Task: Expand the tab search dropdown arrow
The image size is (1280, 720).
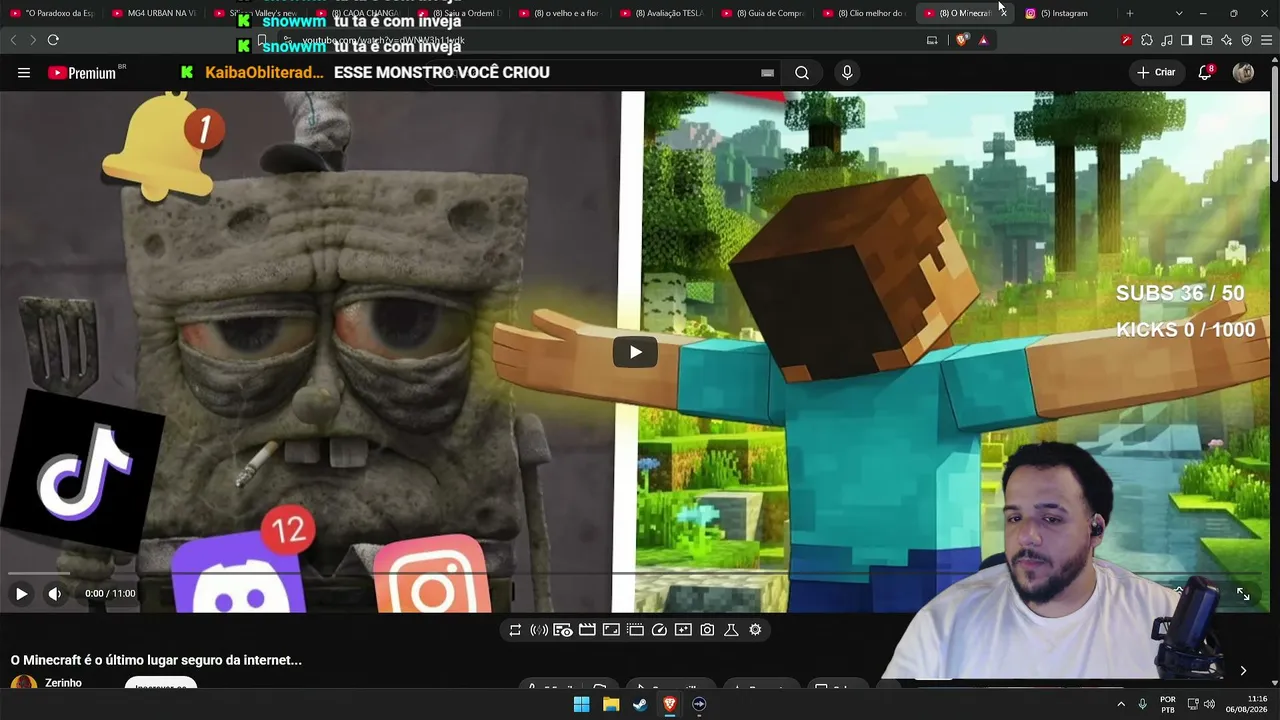Action: [1179, 13]
